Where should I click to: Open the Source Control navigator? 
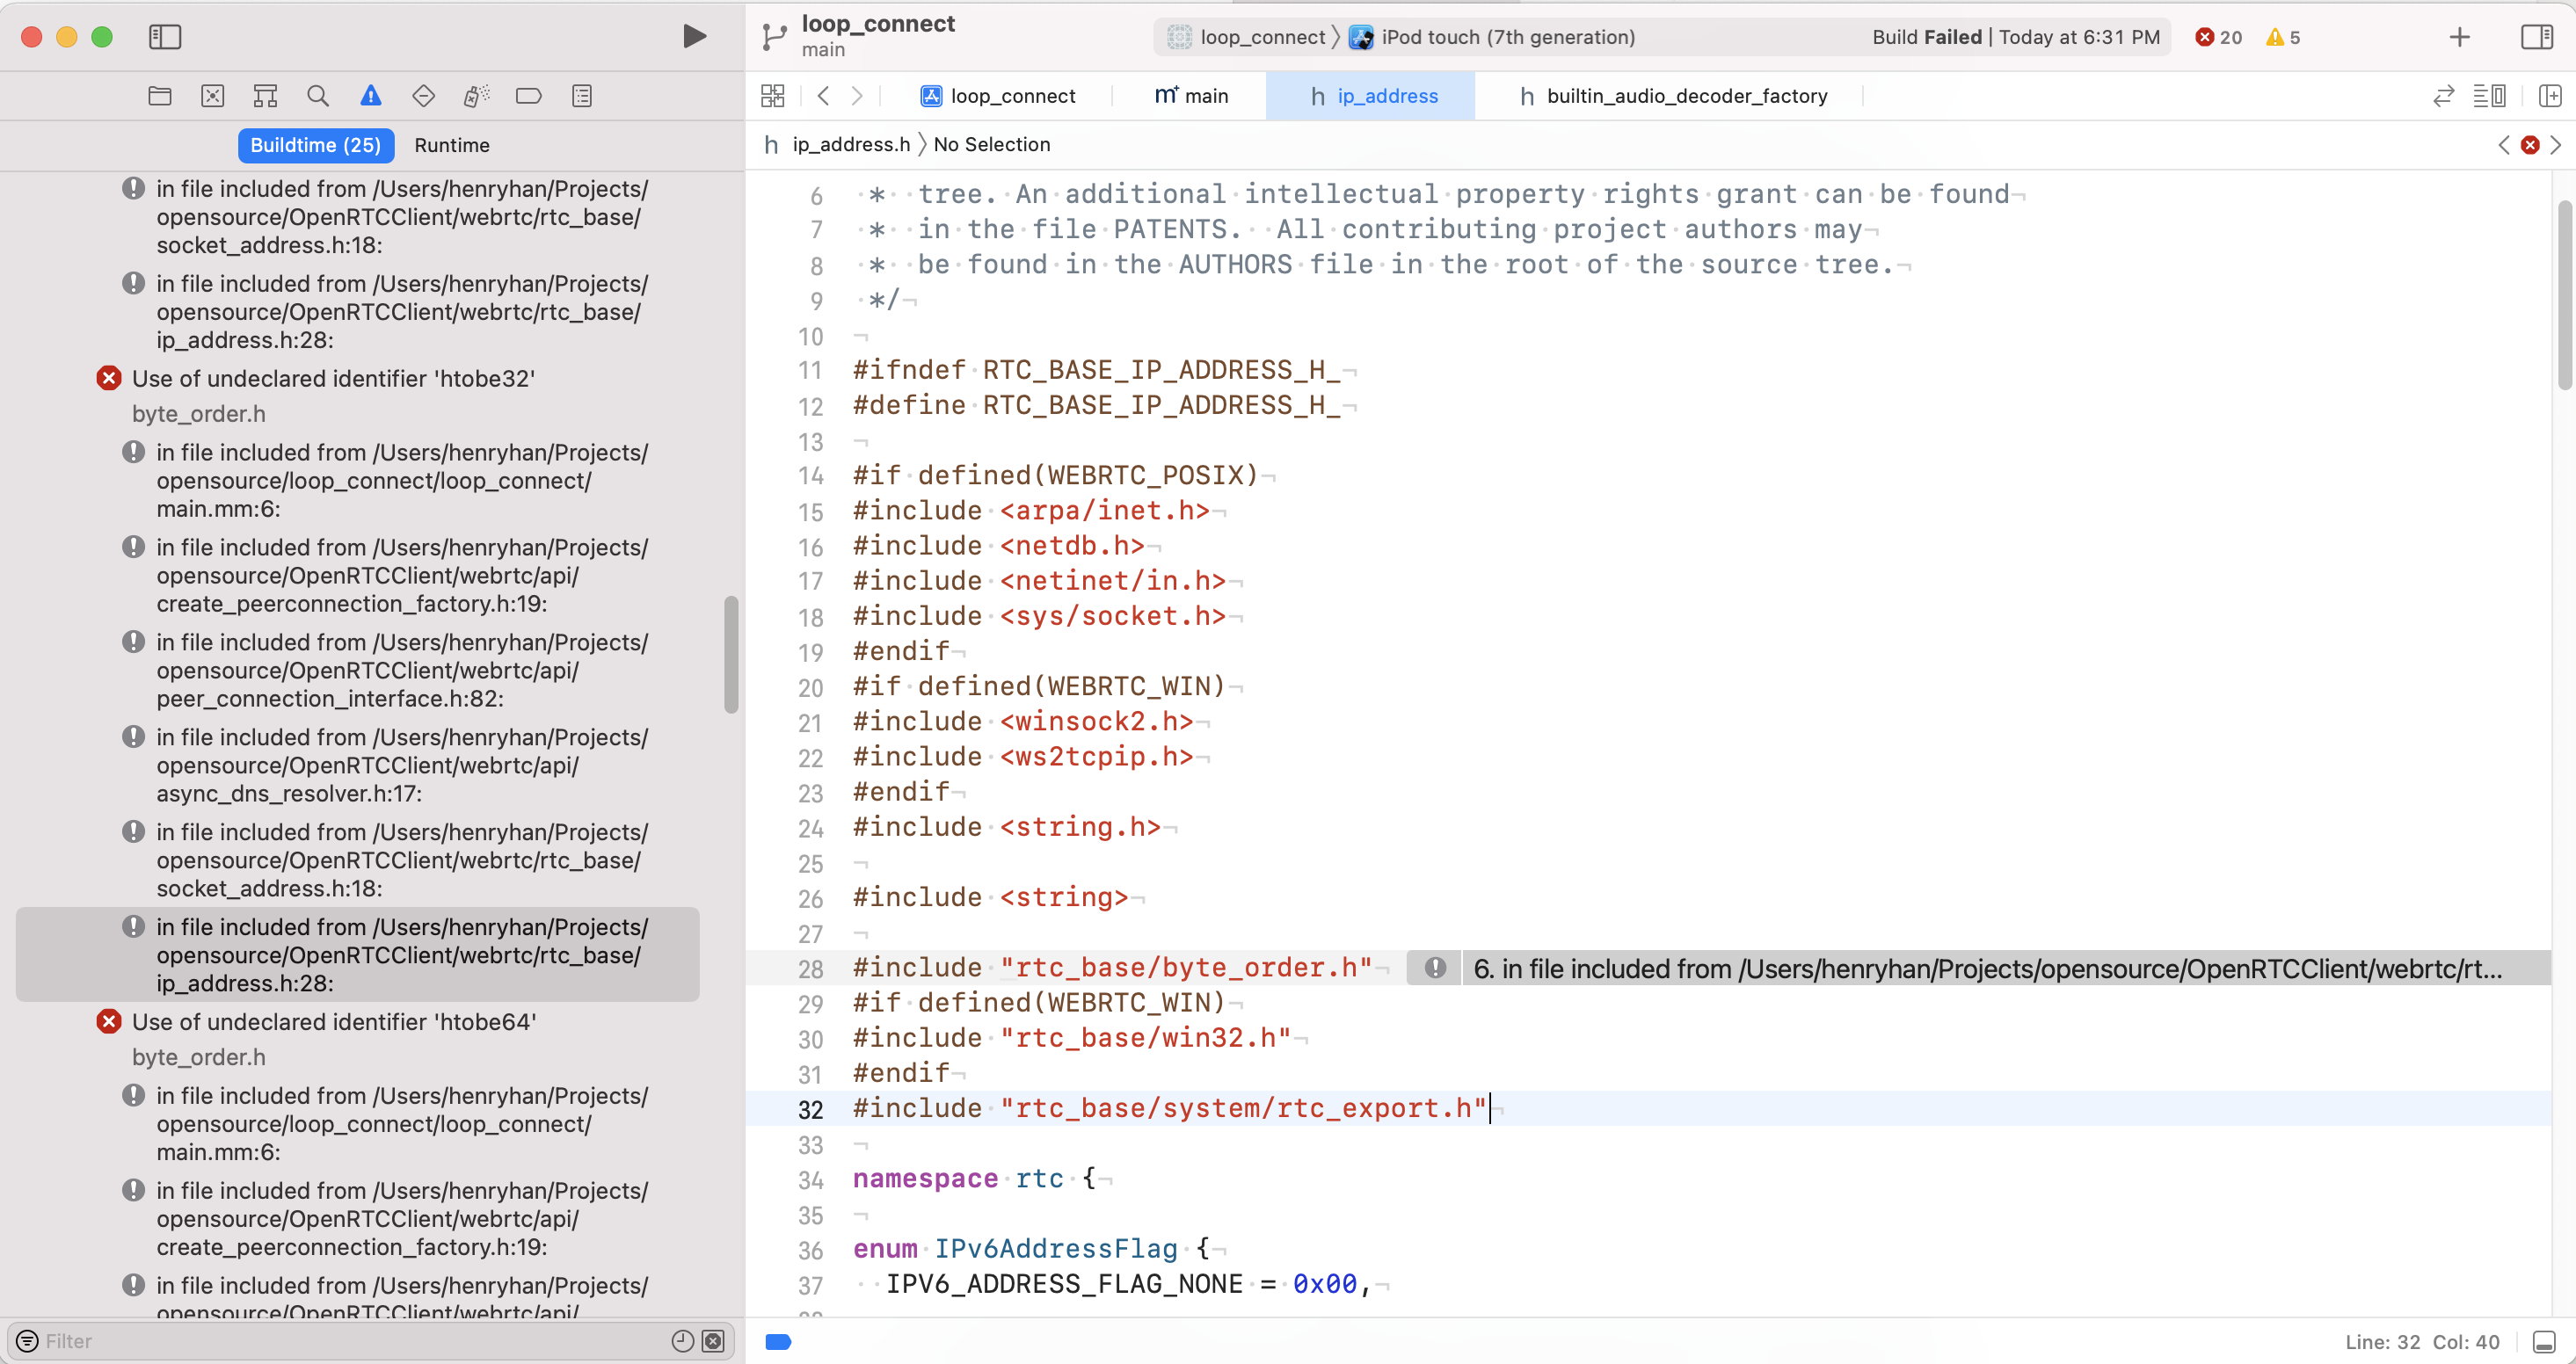212,96
